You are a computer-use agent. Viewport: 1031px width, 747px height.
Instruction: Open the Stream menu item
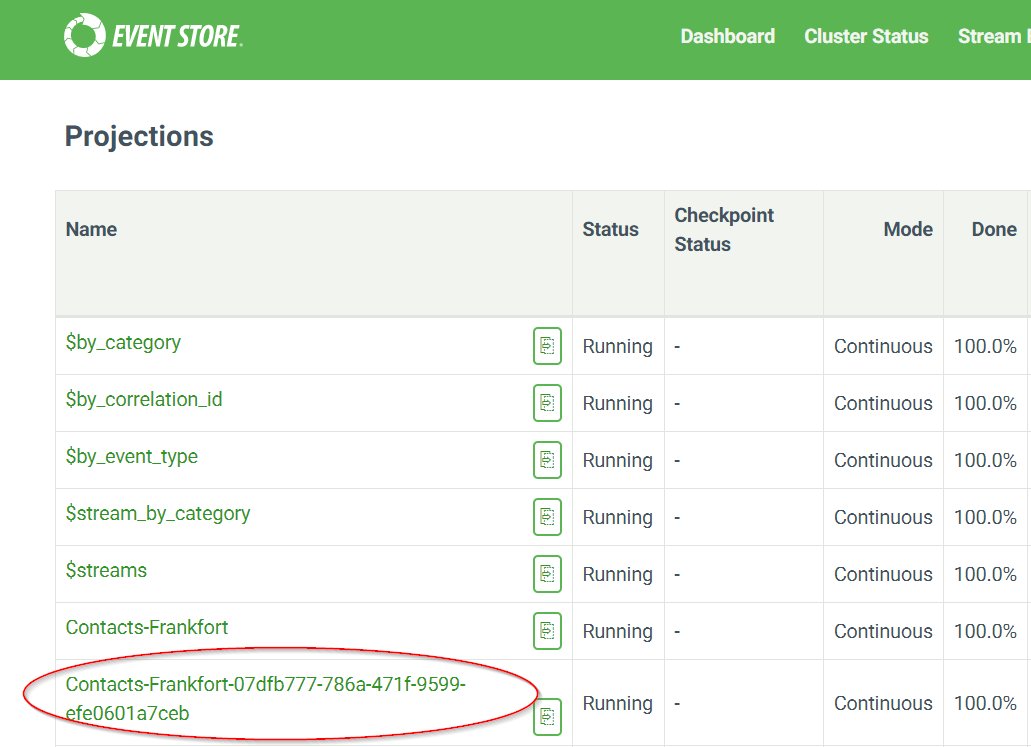click(994, 36)
